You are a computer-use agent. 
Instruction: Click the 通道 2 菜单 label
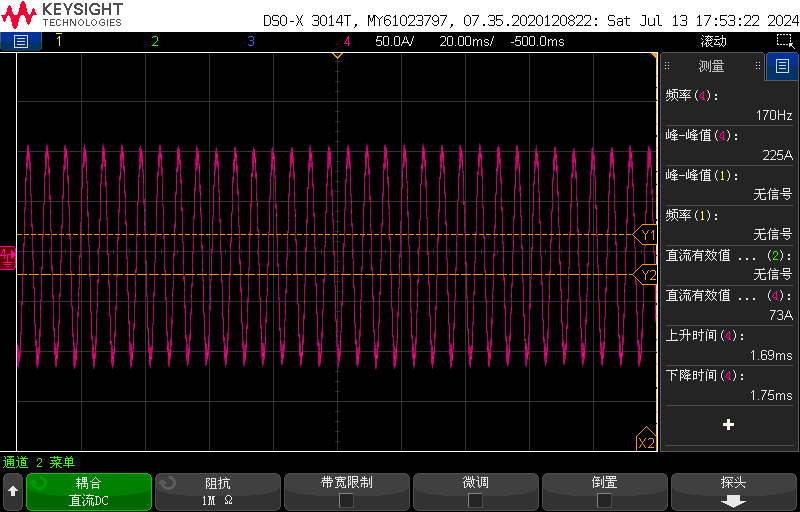click(x=39, y=463)
